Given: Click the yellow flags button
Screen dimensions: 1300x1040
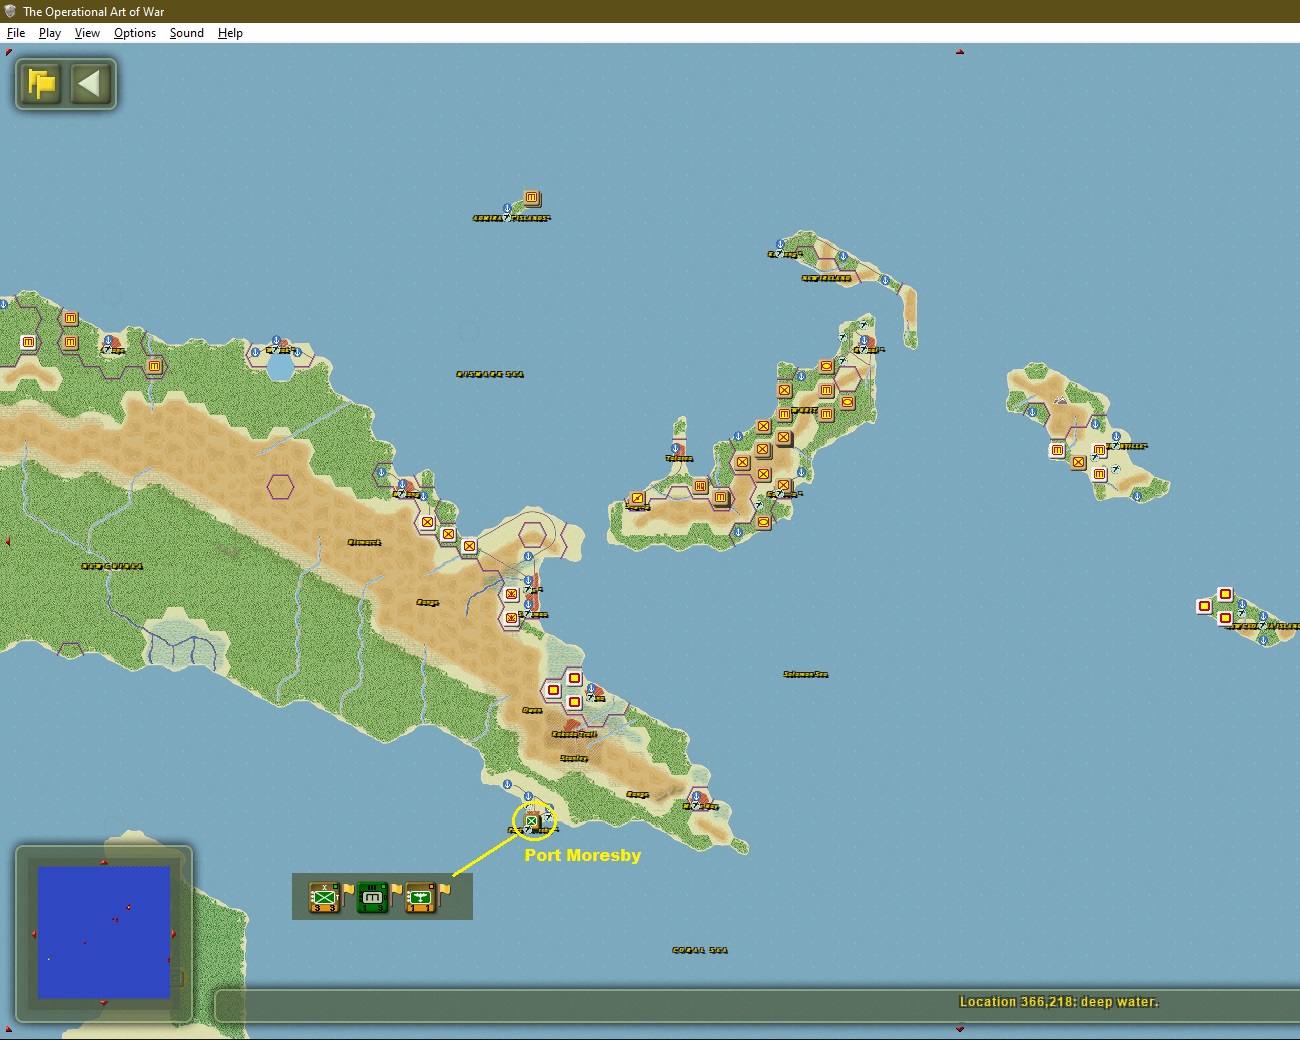Looking at the screenshot, I should click(x=42, y=83).
